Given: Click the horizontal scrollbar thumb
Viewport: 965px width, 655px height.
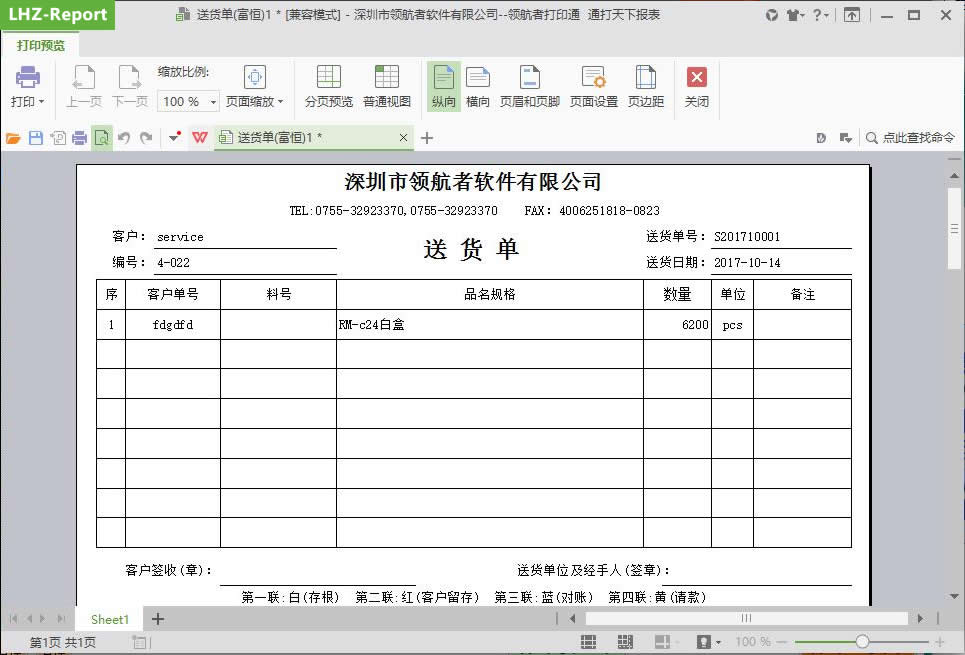Looking at the screenshot, I should tap(747, 618).
